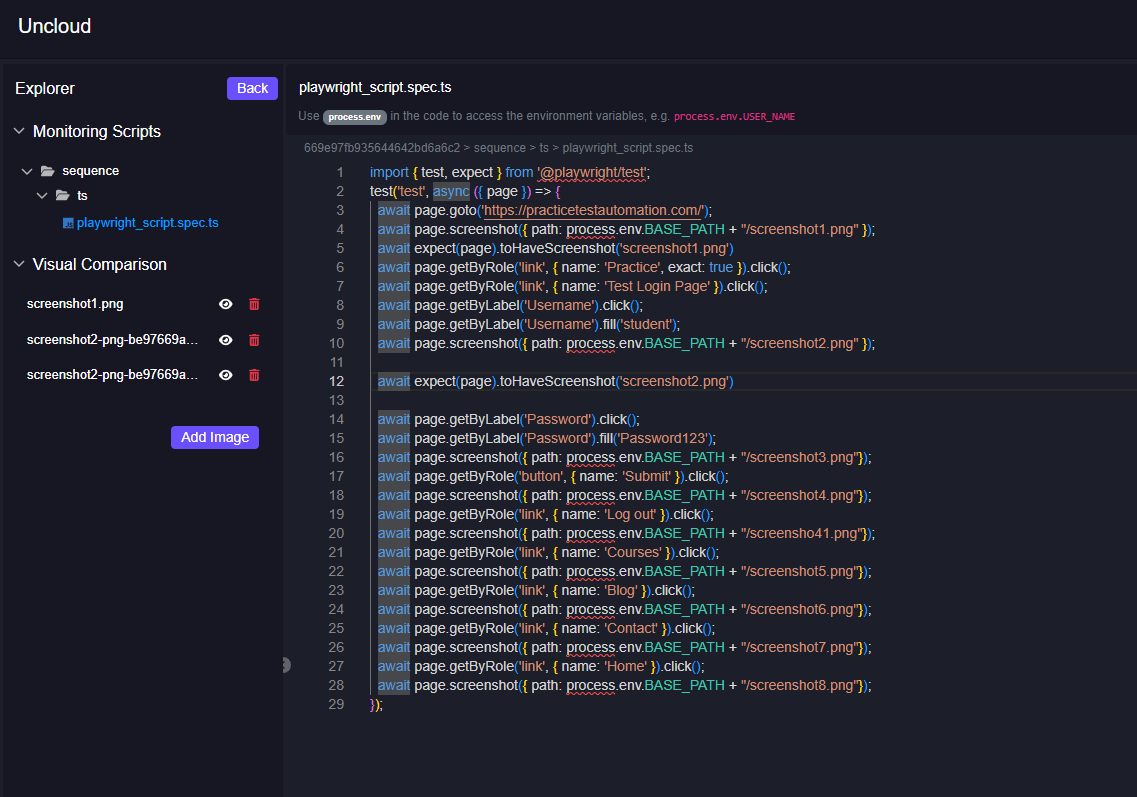The width and height of the screenshot is (1137, 797).
Task: Click the async keyword on line 2
Action: point(451,191)
